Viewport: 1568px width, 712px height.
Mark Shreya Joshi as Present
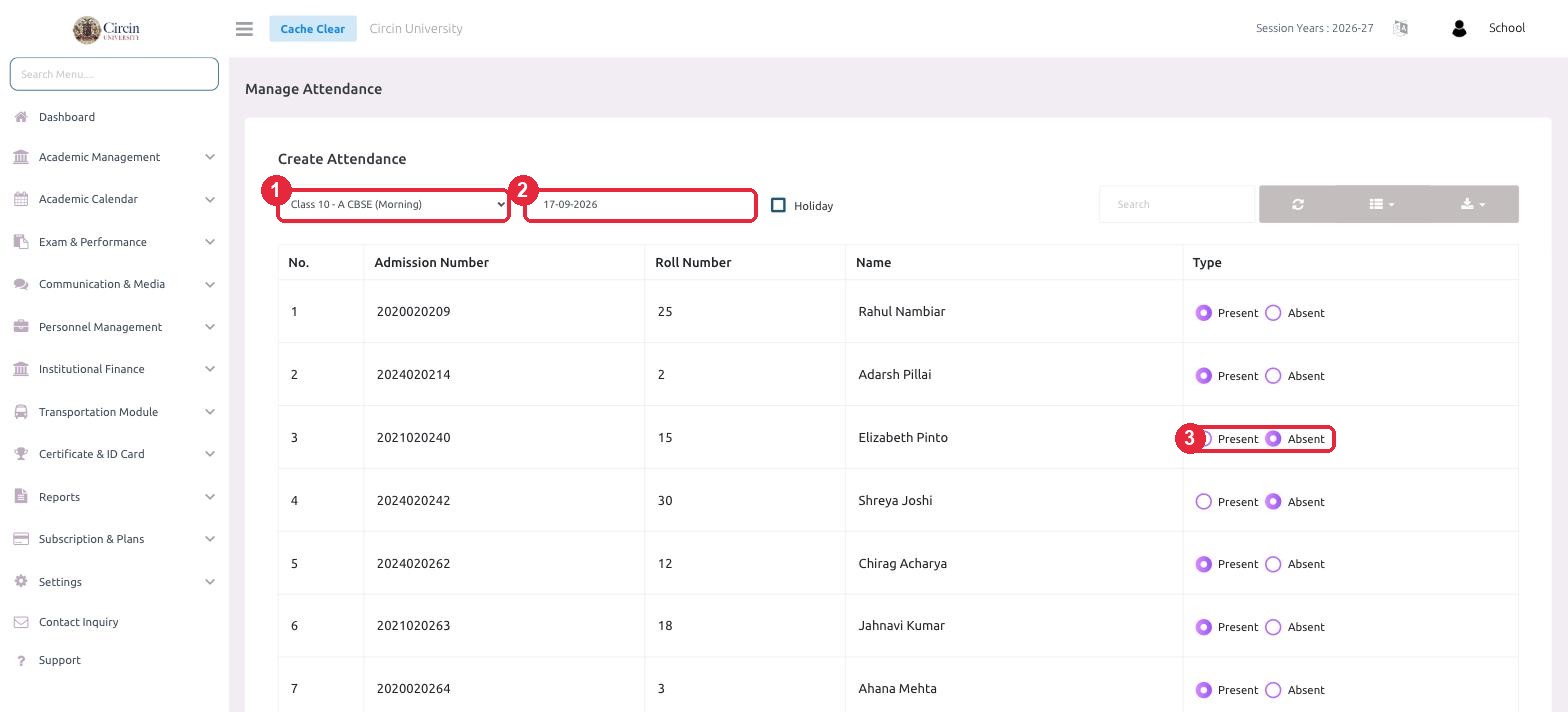(x=1204, y=502)
